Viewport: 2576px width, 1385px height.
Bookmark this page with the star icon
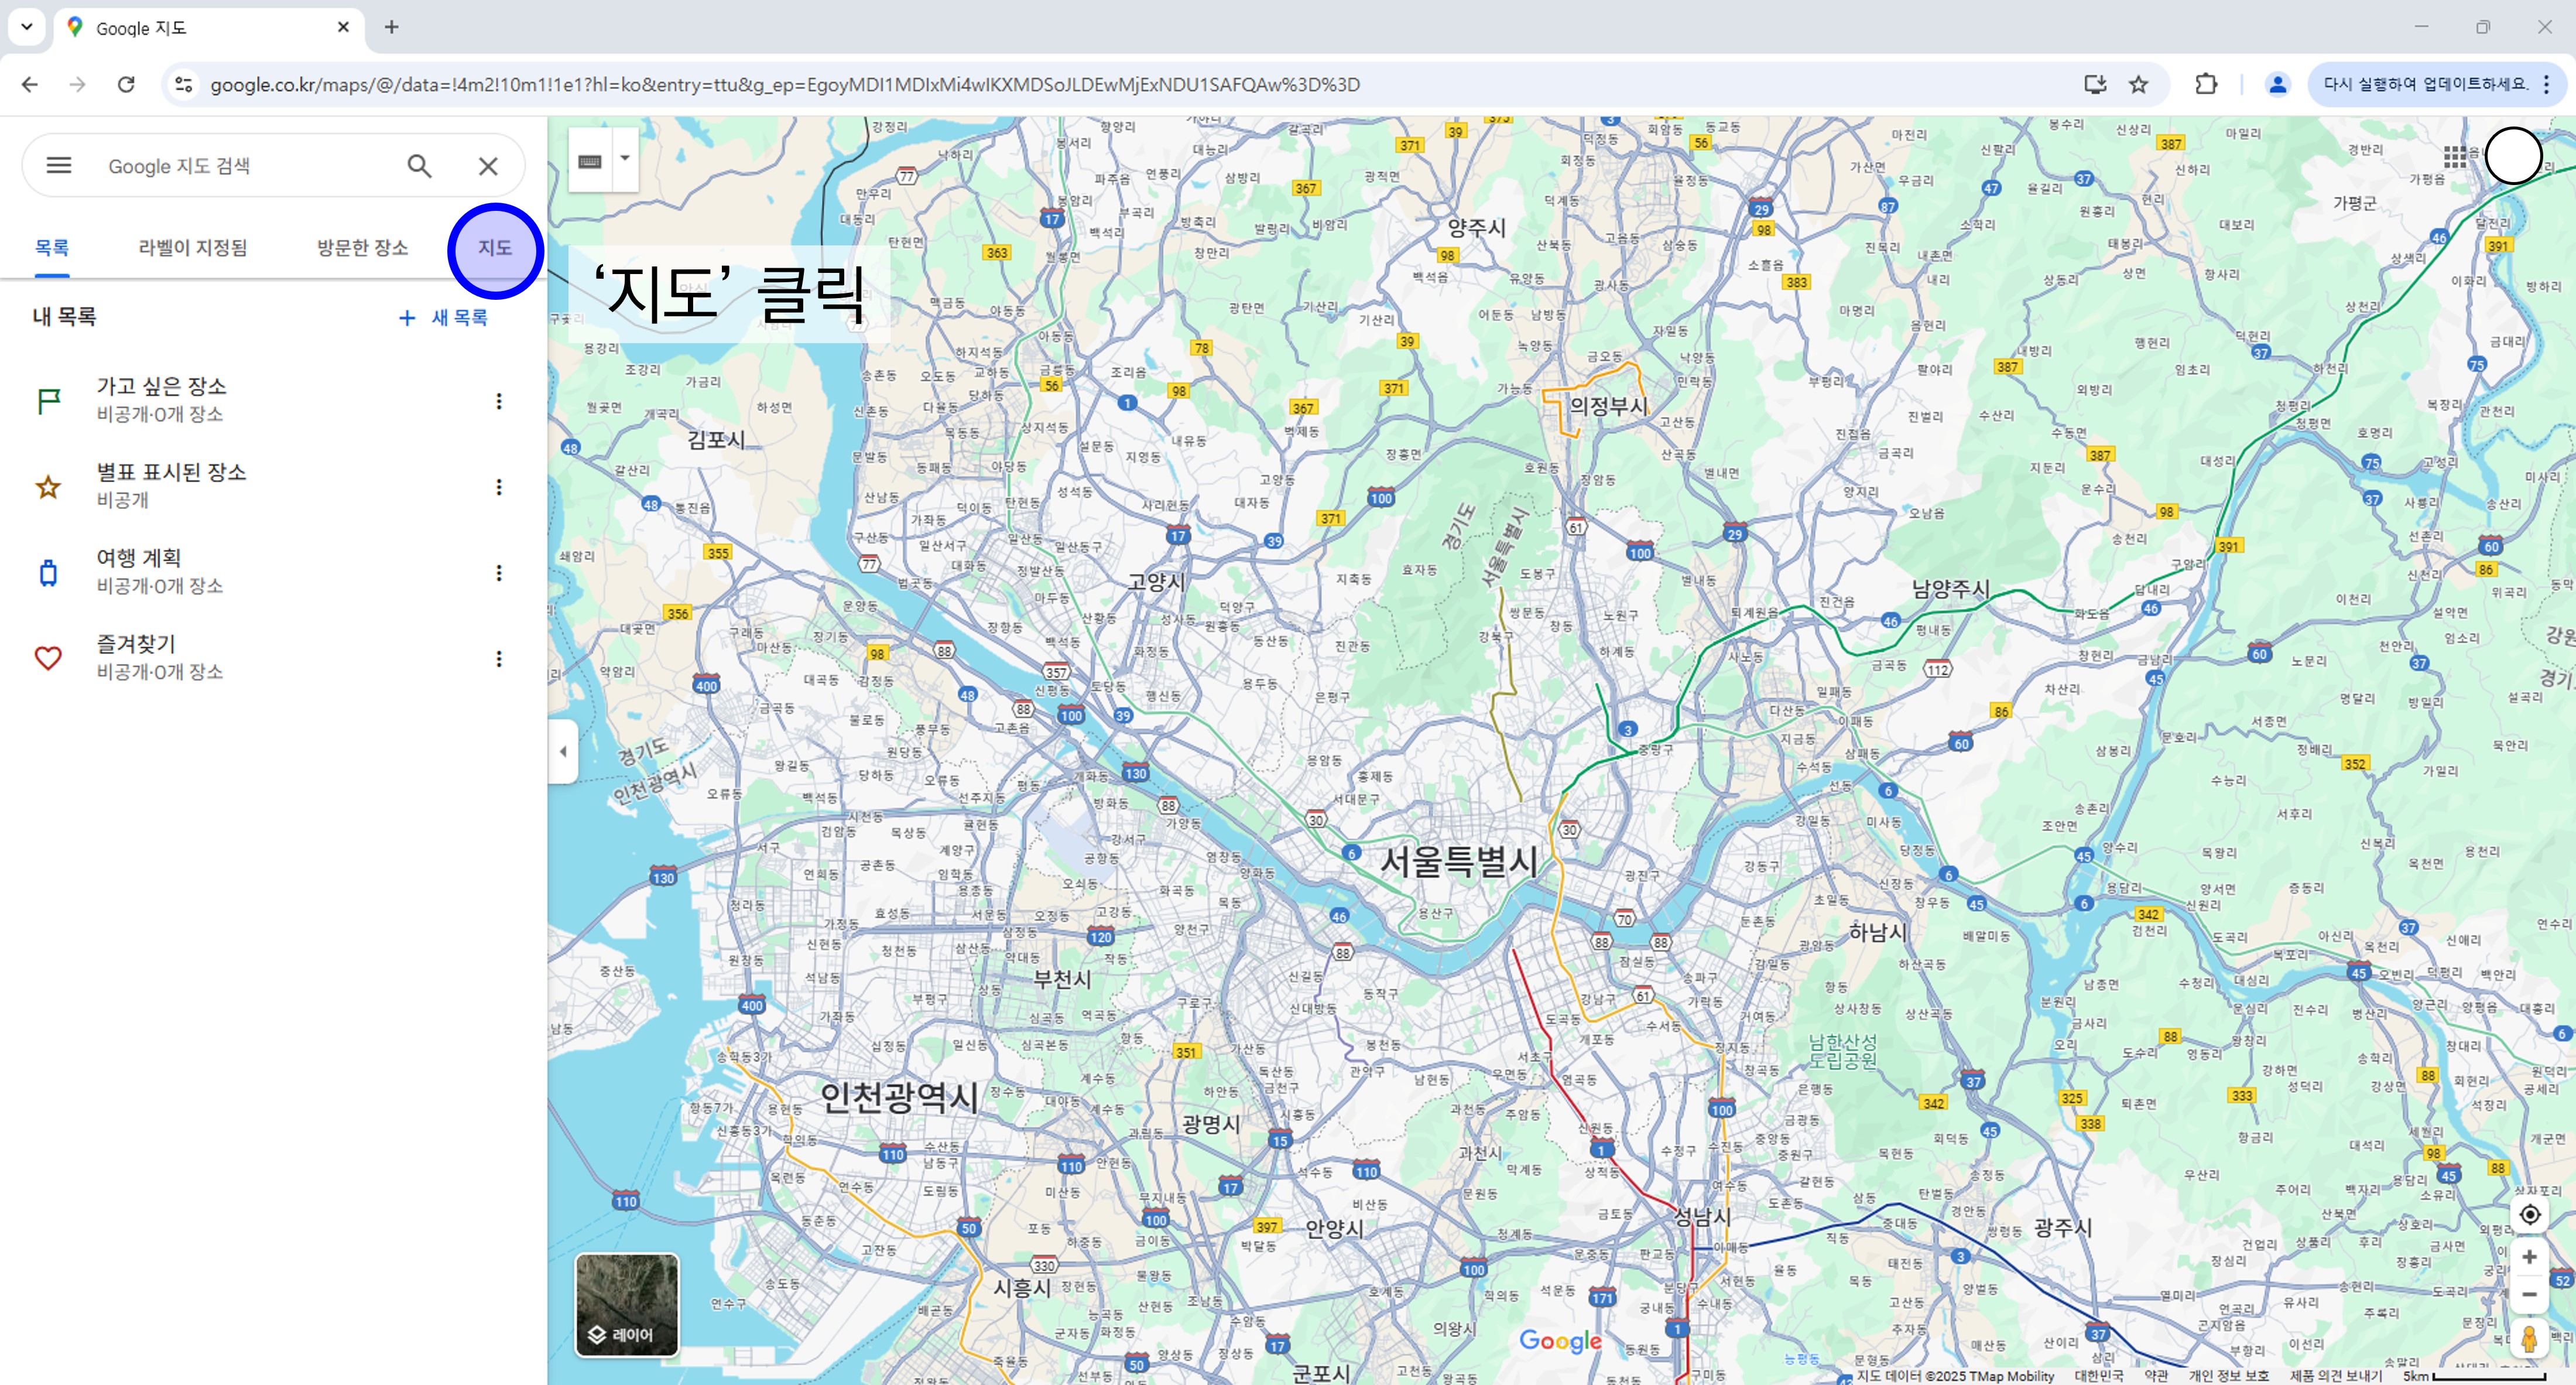[2138, 84]
